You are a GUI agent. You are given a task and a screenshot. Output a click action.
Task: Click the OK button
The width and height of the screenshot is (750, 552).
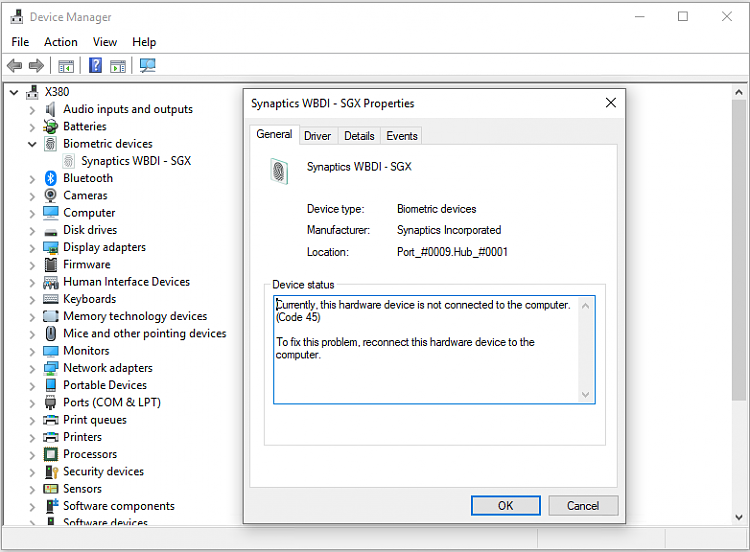click(x=506, y=506)
